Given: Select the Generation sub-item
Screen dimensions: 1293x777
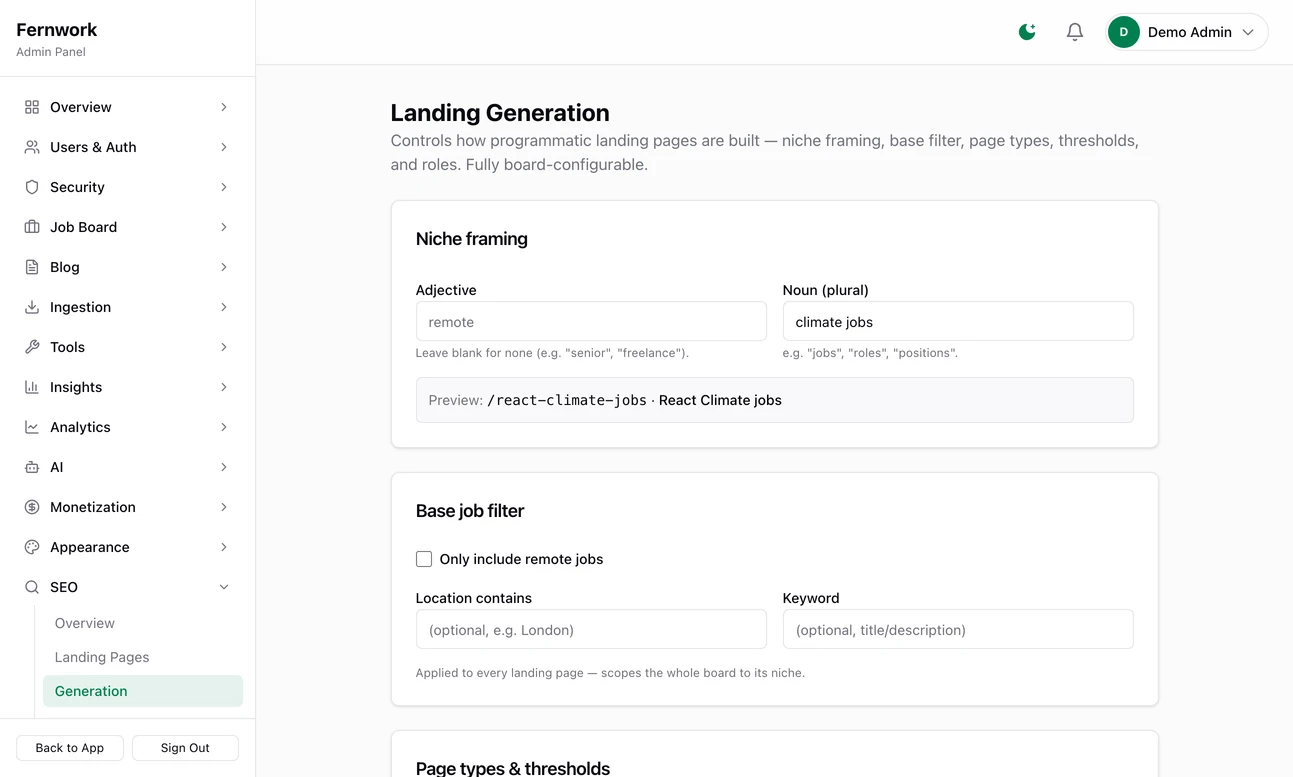Looking at the screenshot, I should 143,691.
